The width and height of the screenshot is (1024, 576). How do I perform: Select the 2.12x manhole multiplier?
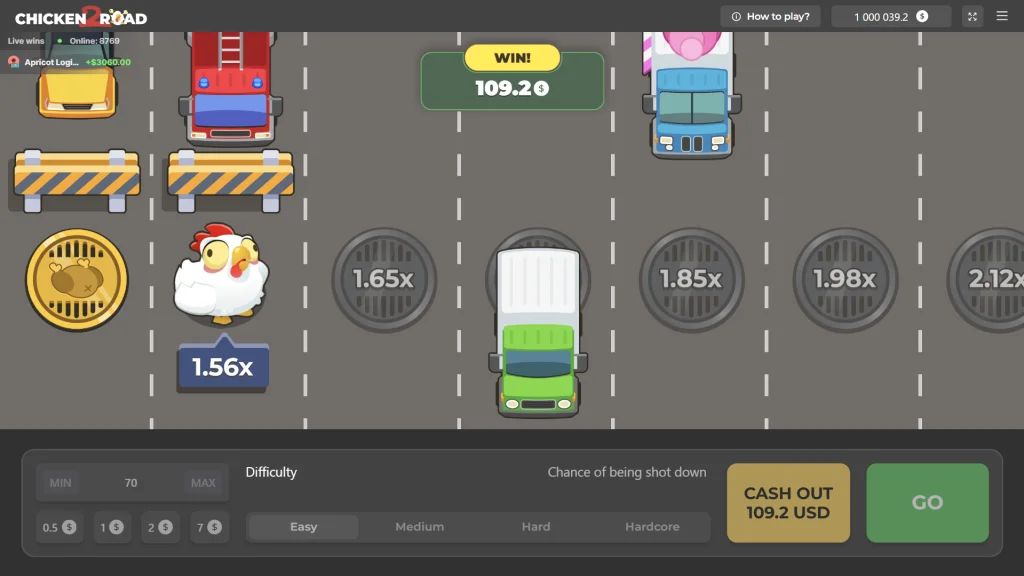pyautogui.click(x=986, y=280)
